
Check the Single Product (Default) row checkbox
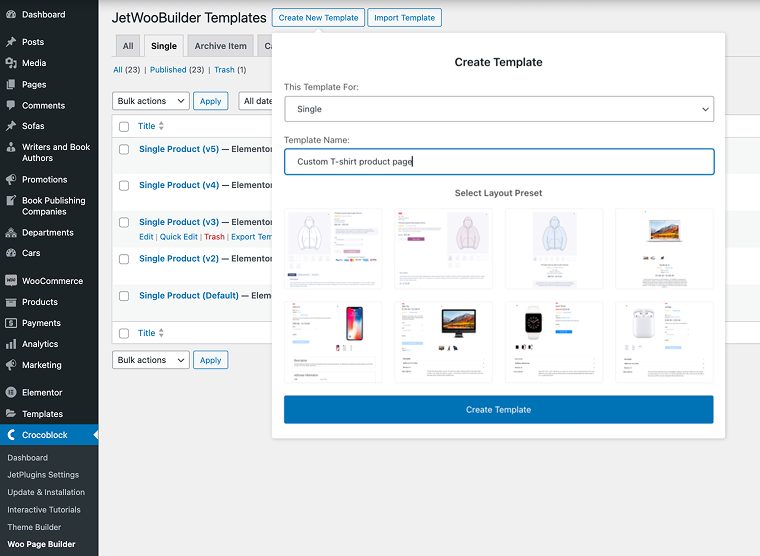124,296
